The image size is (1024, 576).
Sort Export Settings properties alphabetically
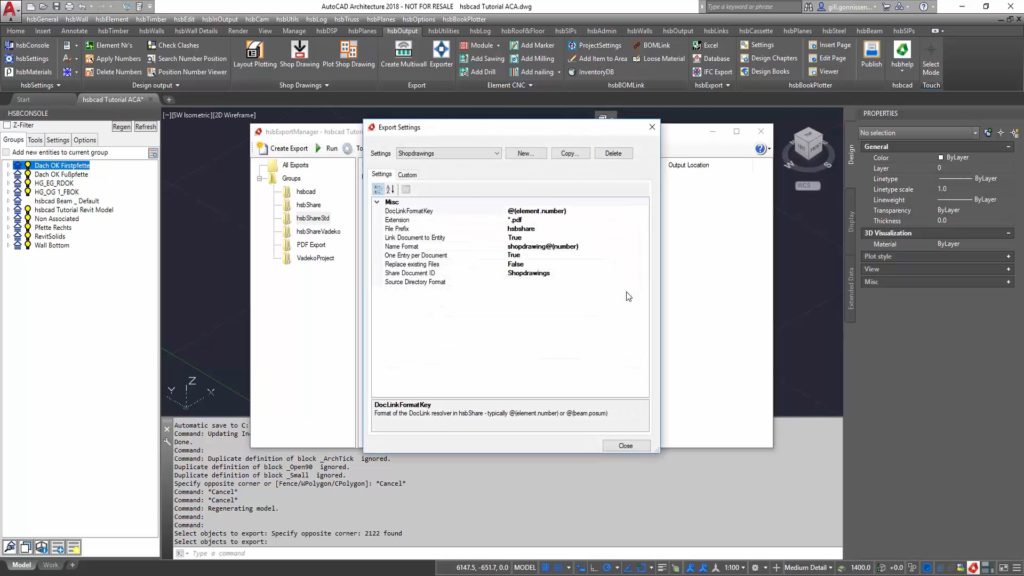point(391,189)
